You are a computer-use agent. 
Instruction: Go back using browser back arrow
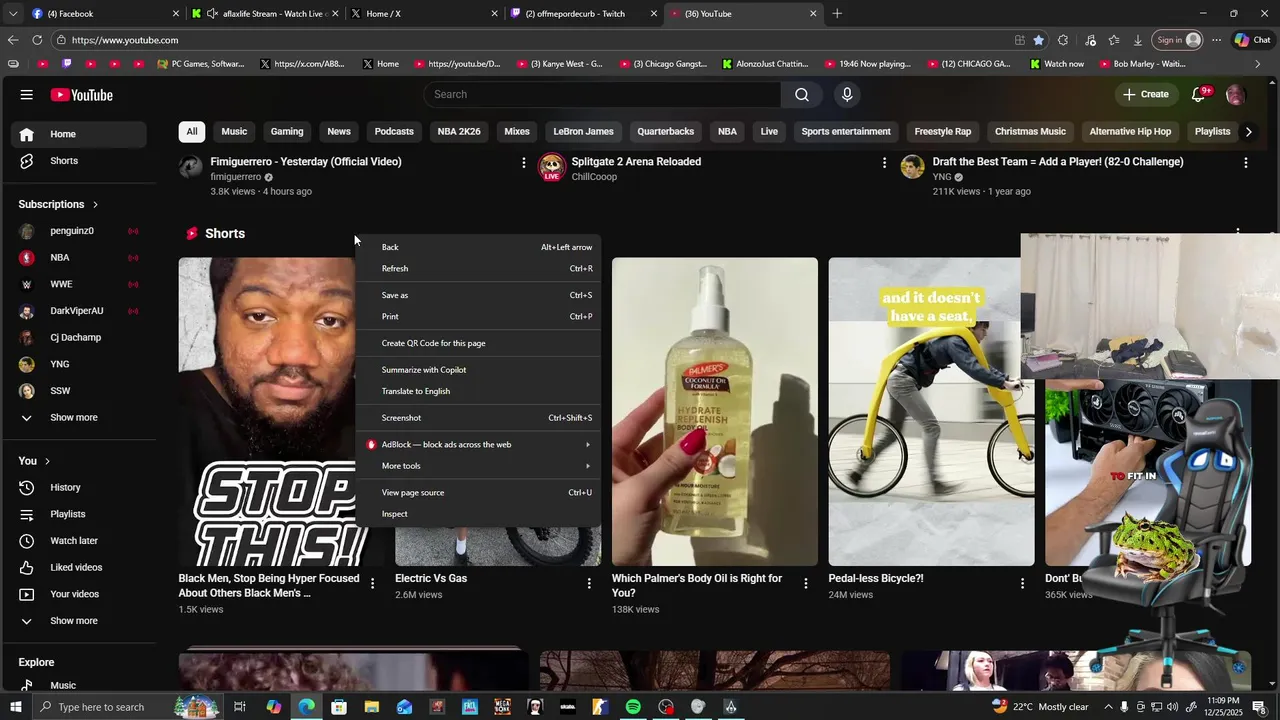tap(12, 40)
